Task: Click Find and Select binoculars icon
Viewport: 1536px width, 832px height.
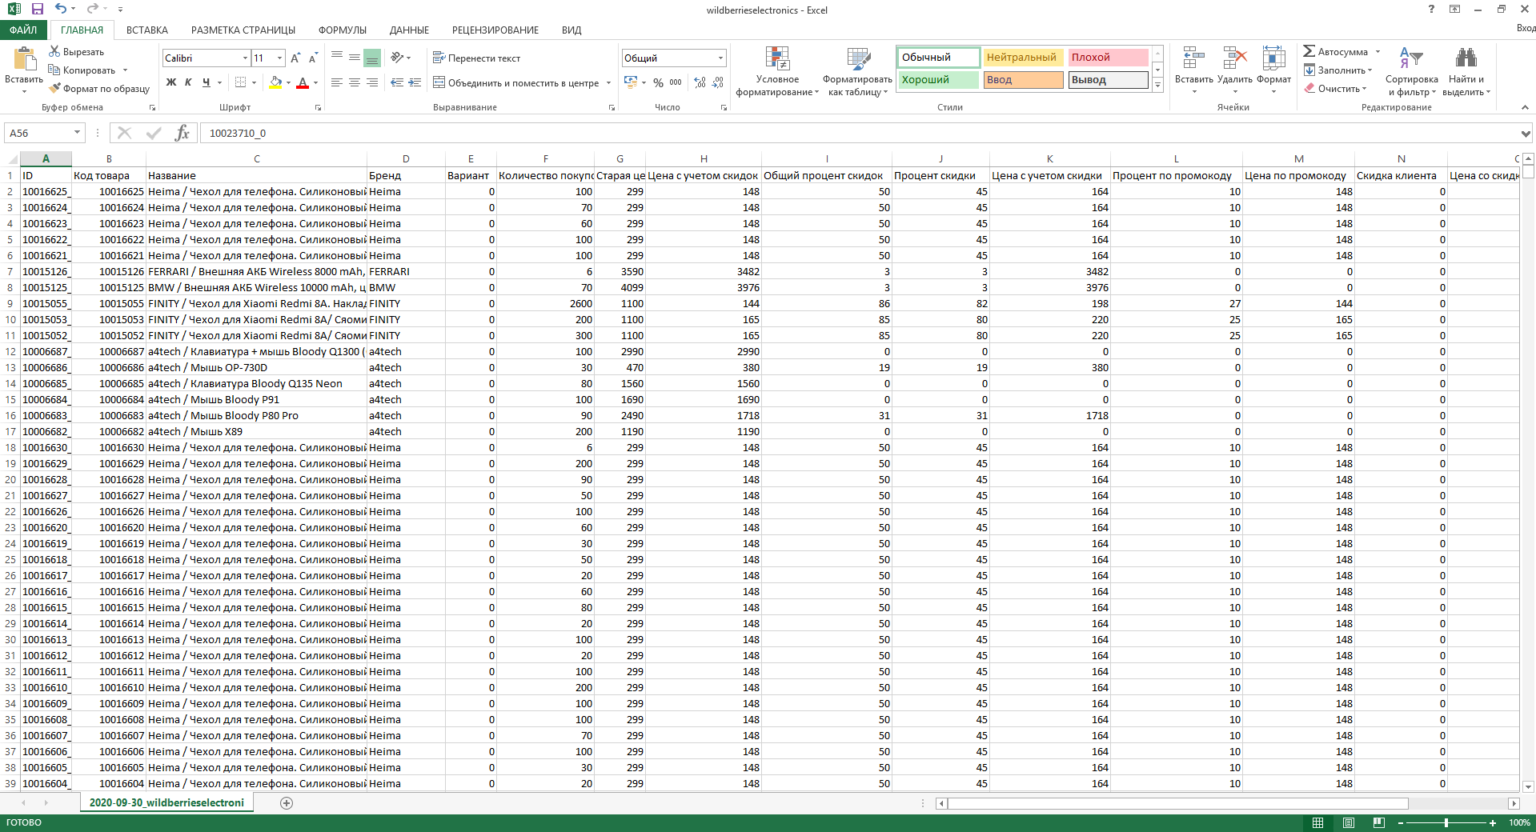Action: pos(1465,58)
